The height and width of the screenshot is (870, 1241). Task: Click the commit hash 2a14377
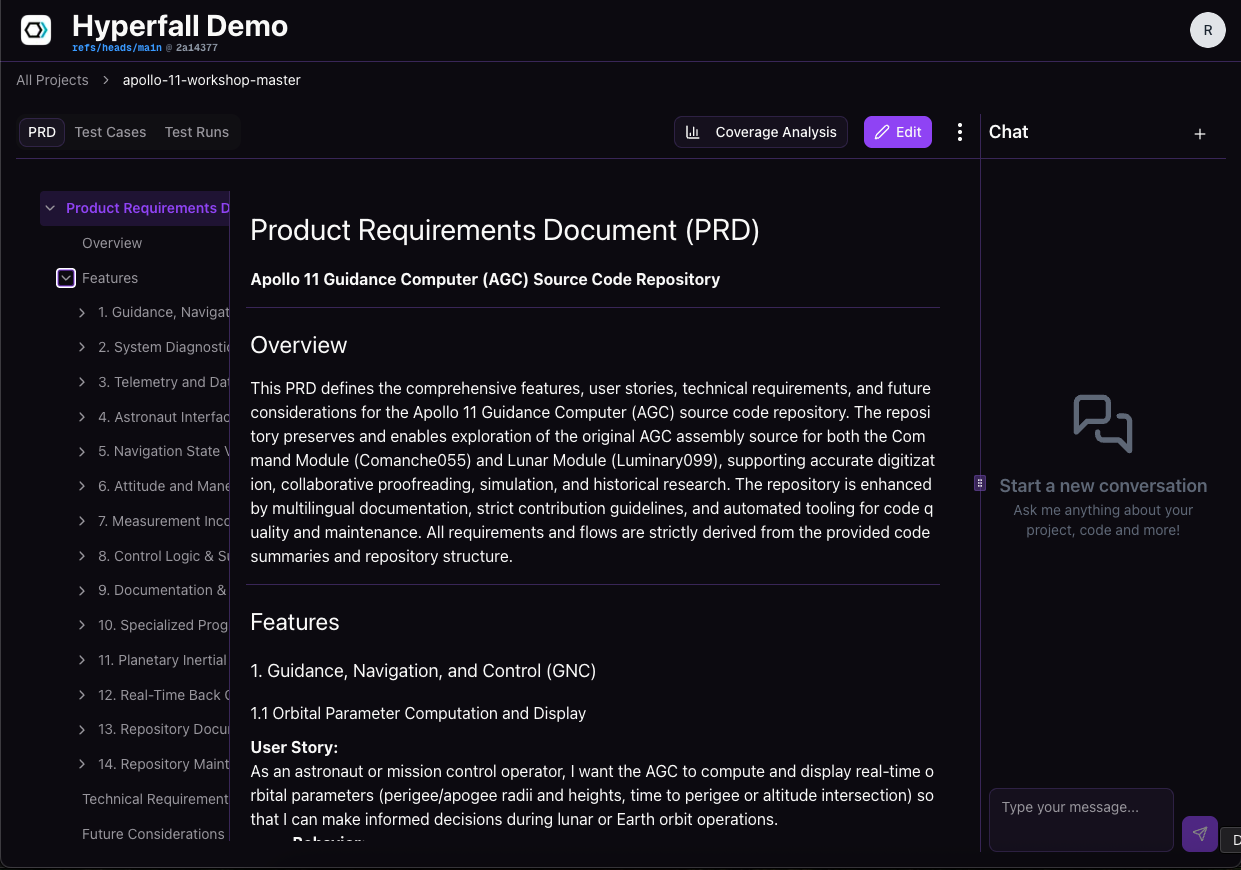[197, 47]
